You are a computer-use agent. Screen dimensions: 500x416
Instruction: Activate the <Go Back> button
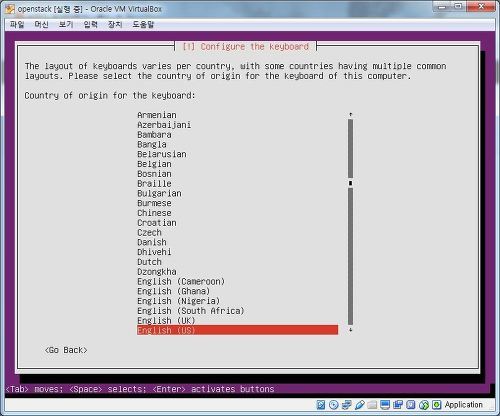[x=66, y=350]
